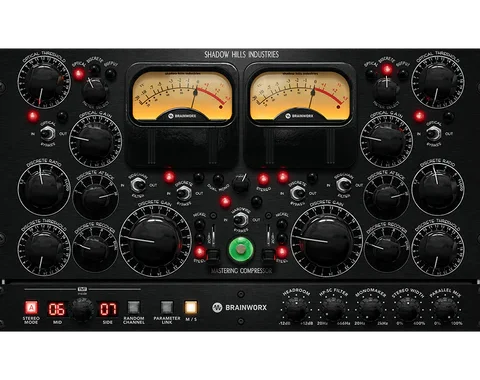Select the left Nickel transformer LED
This screenshot has height=380, width=480.
(x=199, y=224)
